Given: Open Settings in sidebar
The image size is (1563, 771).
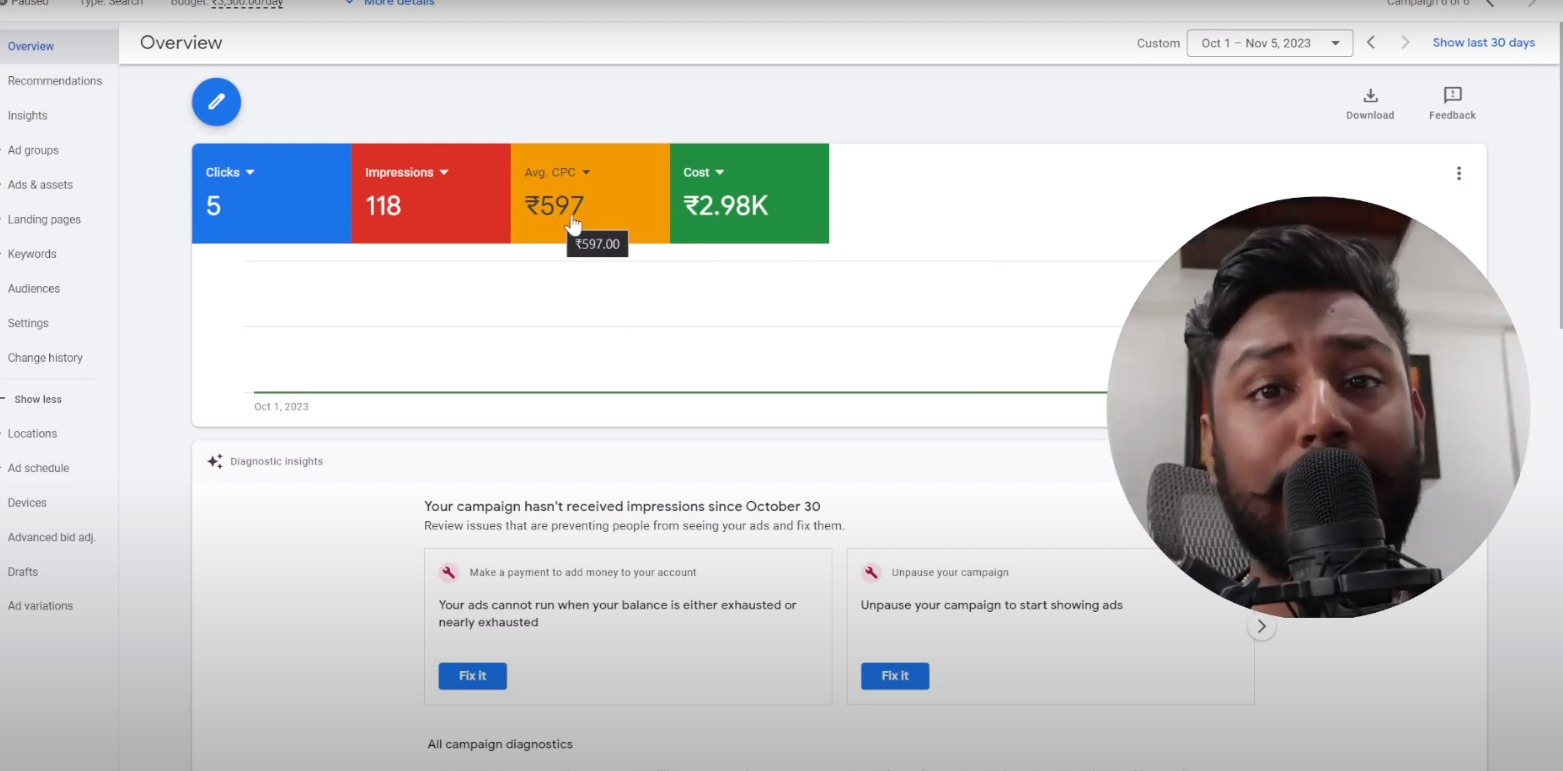Looking at the screenshot, I should click(x=28, y=323).
